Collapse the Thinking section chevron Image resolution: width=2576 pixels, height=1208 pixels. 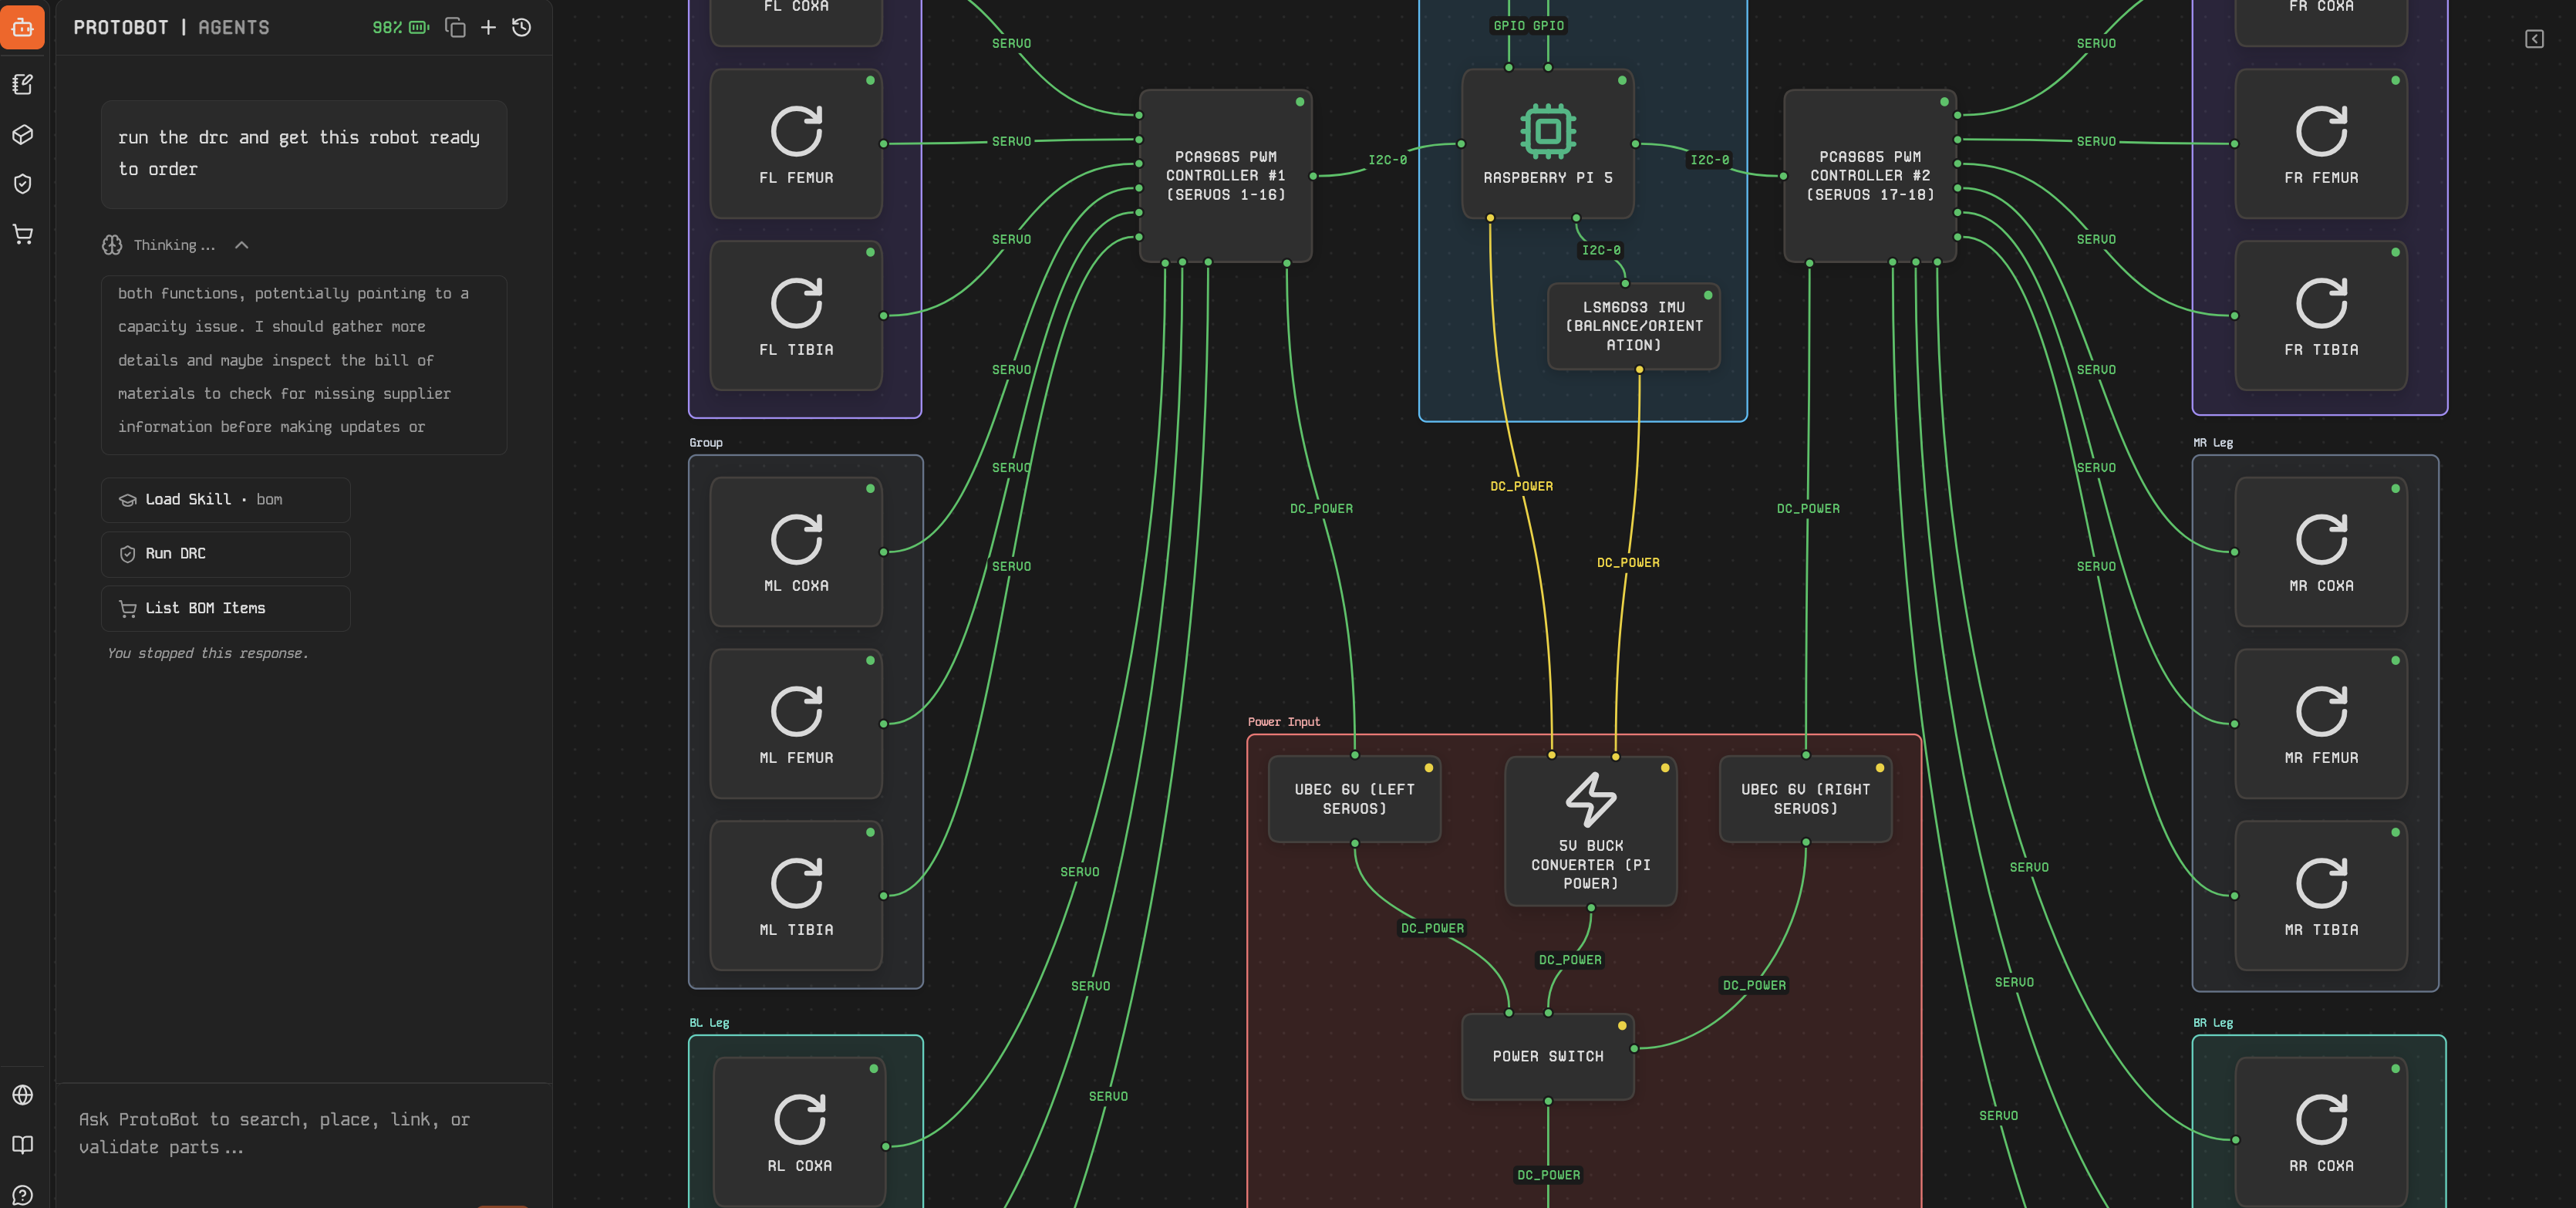click(241, 245)
